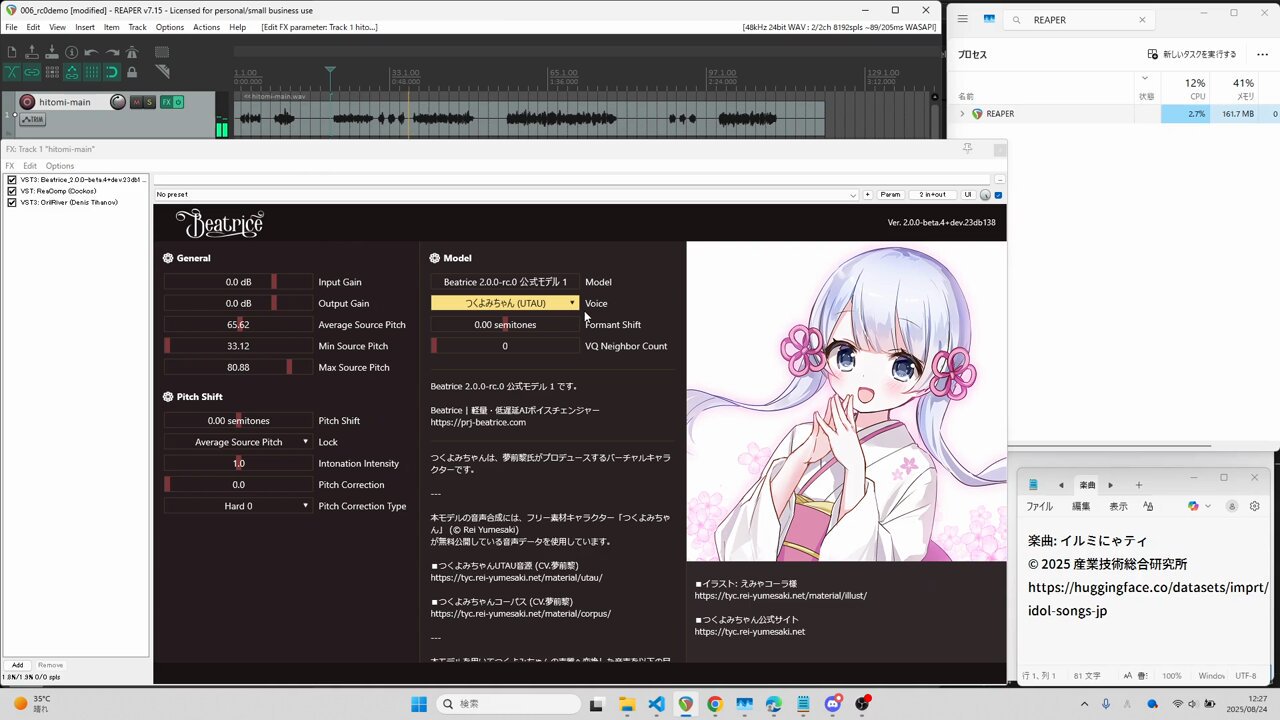Uncheck the Beatrice VST3 plugin checkbox
The image size is (1280, 720).
[12, 180]
